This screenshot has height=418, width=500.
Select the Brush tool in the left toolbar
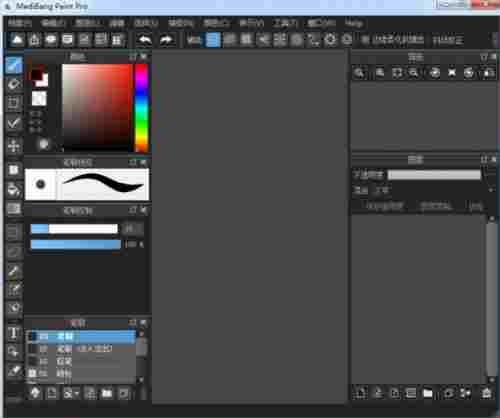tap(14, 65)
